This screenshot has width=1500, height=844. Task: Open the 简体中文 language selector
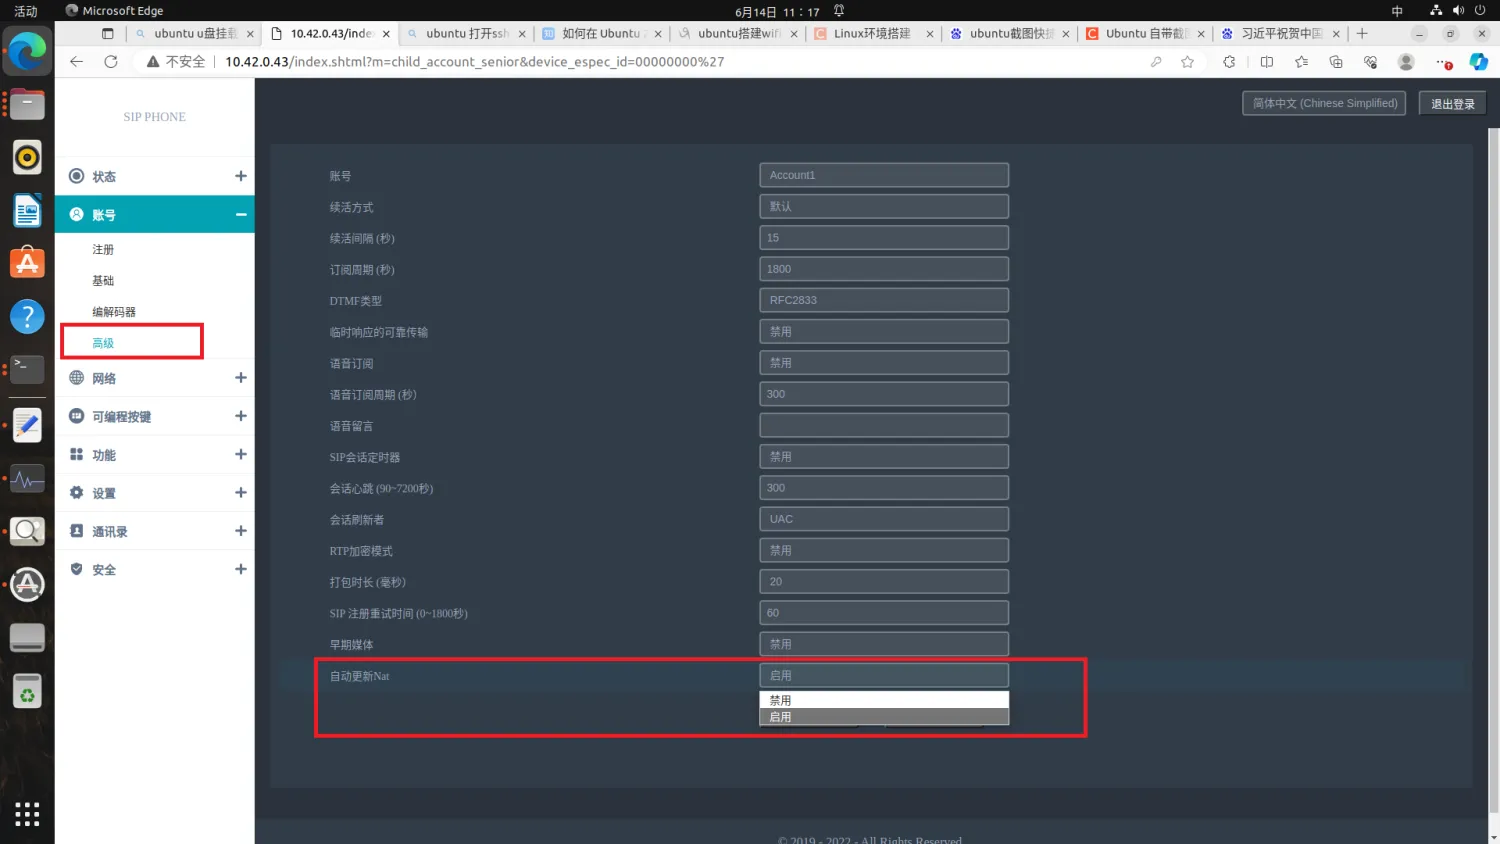tap(1325, 103)
